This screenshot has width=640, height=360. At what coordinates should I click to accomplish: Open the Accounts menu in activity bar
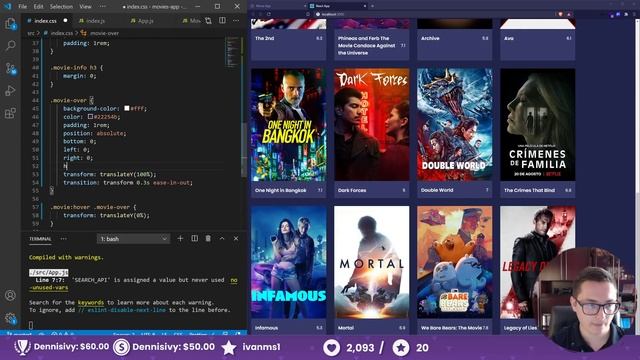(x=11, y=295)
